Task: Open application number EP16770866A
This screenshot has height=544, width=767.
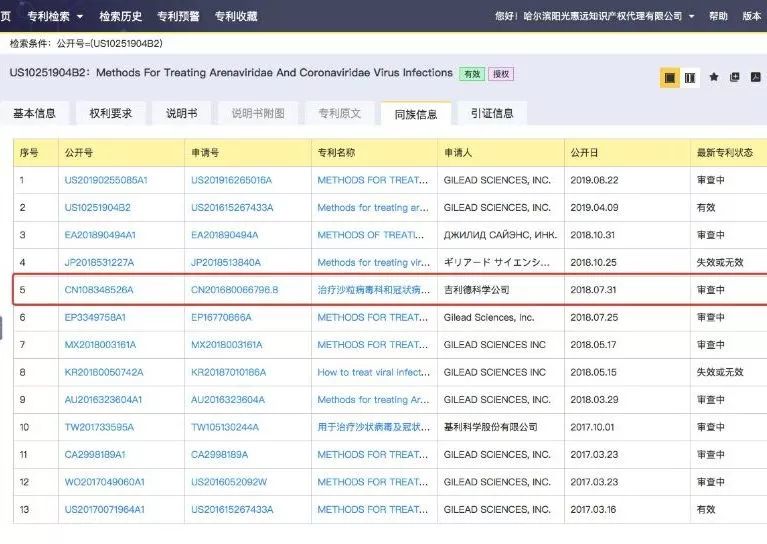Action: [x=221, y=317]
